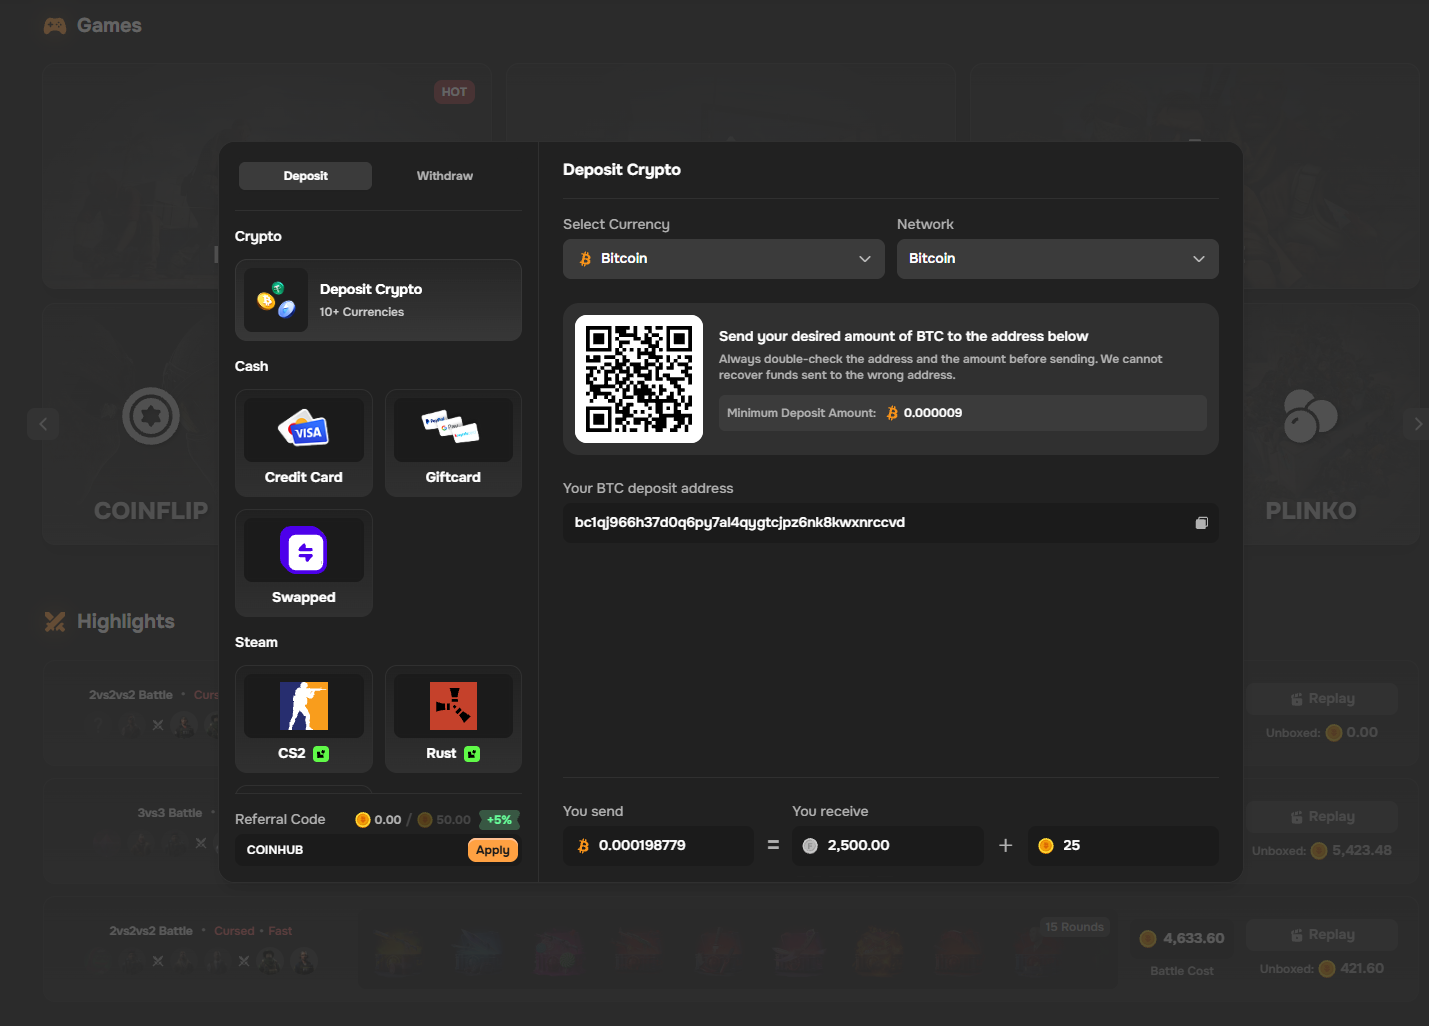Replay the battle with 5,423.48 unboxed
The image size is (1429, 1026).
(1322, 817)
